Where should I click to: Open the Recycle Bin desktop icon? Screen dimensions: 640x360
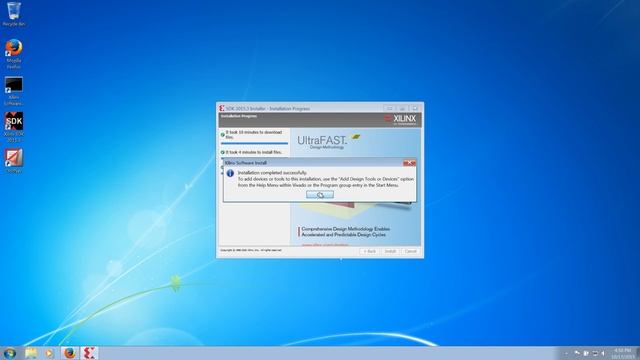coord(13,14)
